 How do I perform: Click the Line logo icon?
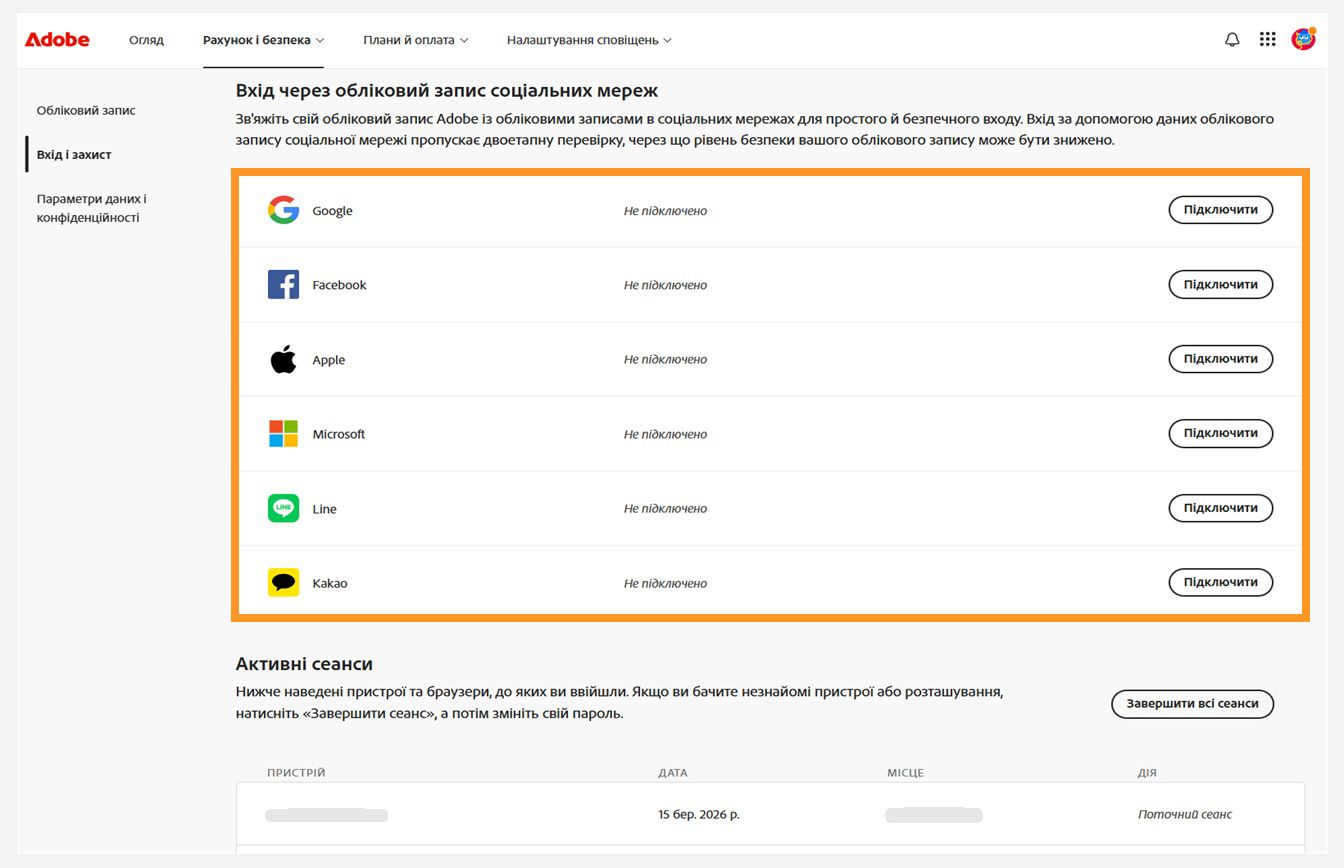[x=283, y=508]
